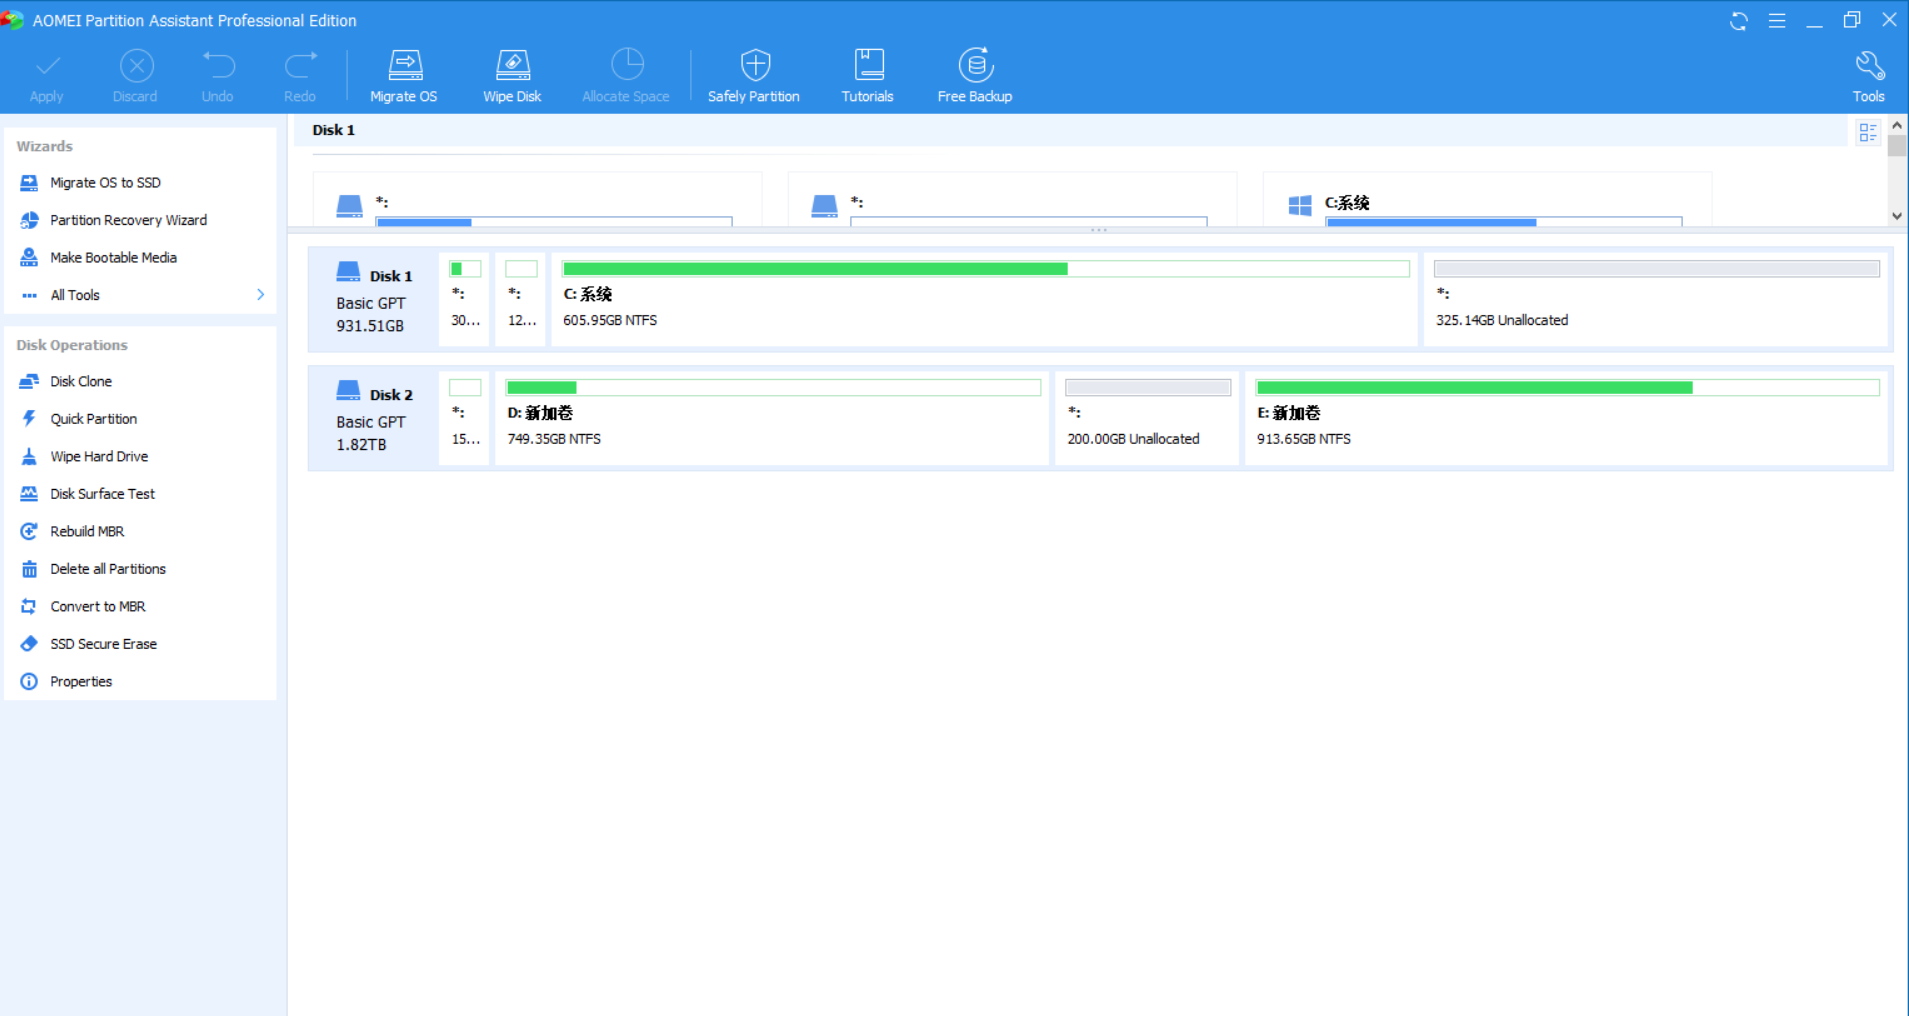Viewport: 1909px width, 1016px height.
Task: Click the Disk Operations section header
Action: (72, 345)
